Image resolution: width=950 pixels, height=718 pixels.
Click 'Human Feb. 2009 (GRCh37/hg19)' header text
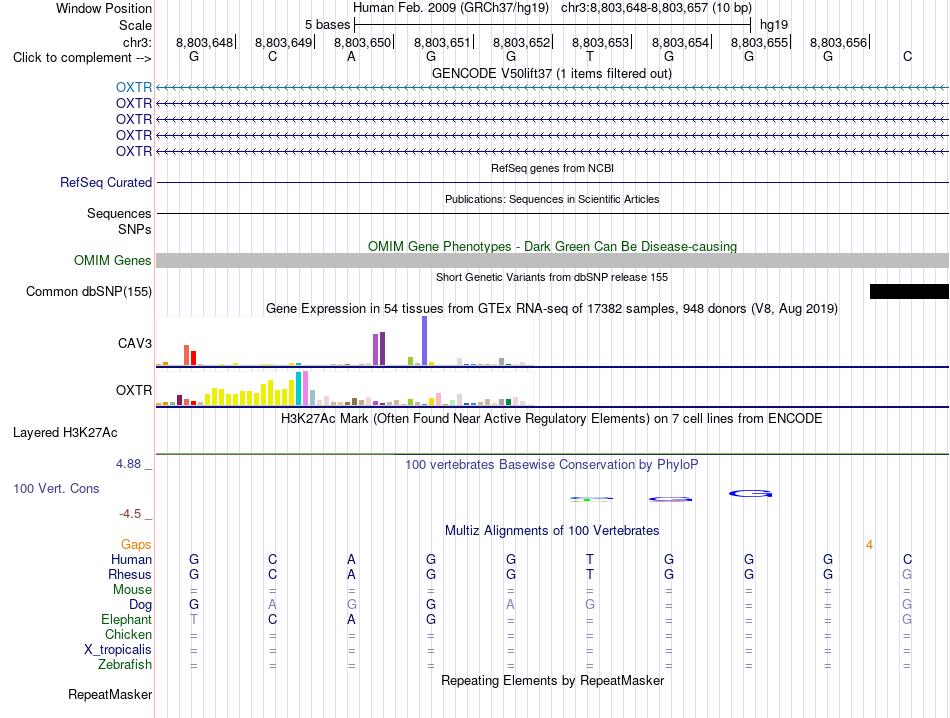click(451, 8)
